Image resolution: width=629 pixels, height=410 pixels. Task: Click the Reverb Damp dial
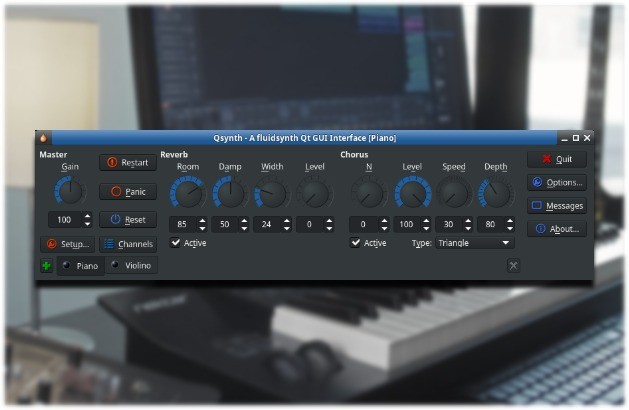(230, 193)
